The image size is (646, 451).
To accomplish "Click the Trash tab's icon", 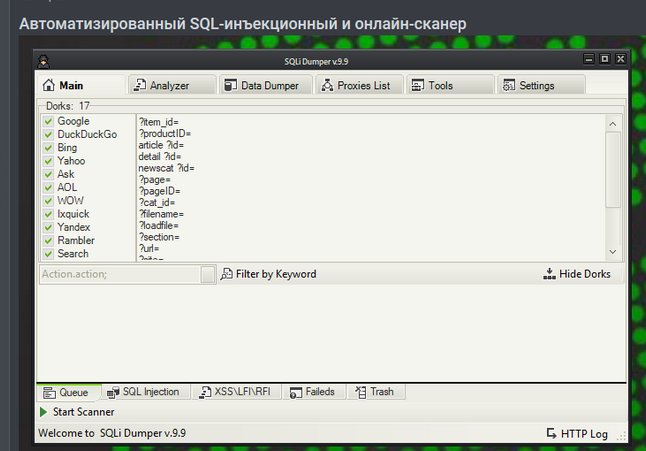I will [360, 392].
